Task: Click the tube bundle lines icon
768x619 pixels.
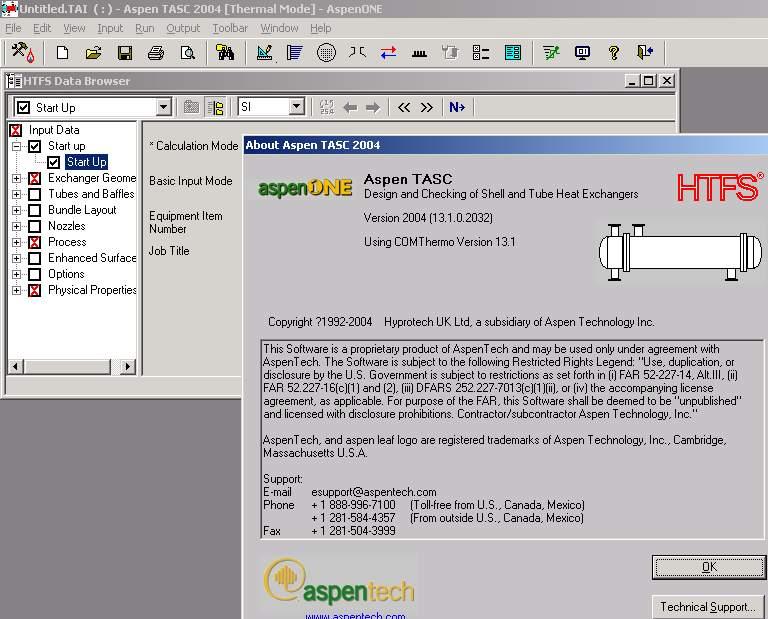Action: [x=294, y=52]
